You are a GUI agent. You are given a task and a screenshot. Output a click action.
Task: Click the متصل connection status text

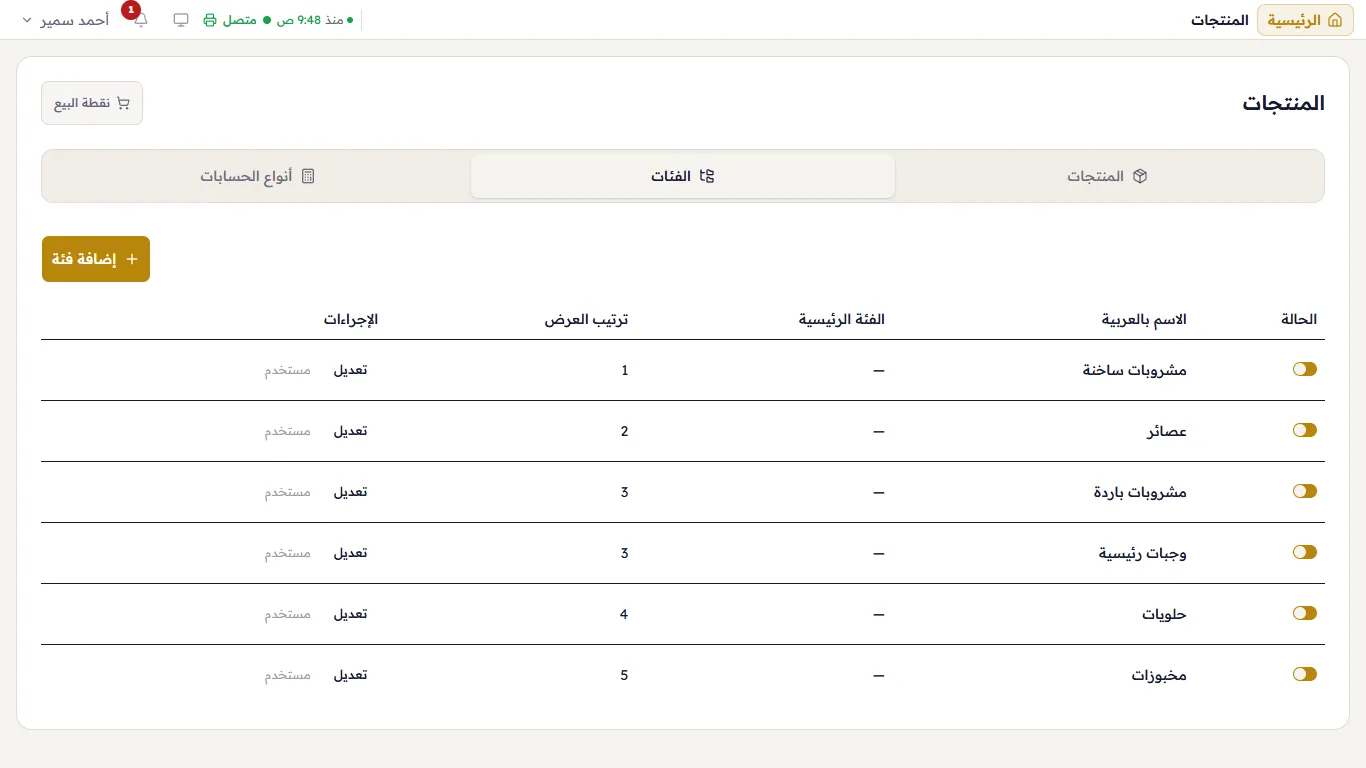pos(239,20)
